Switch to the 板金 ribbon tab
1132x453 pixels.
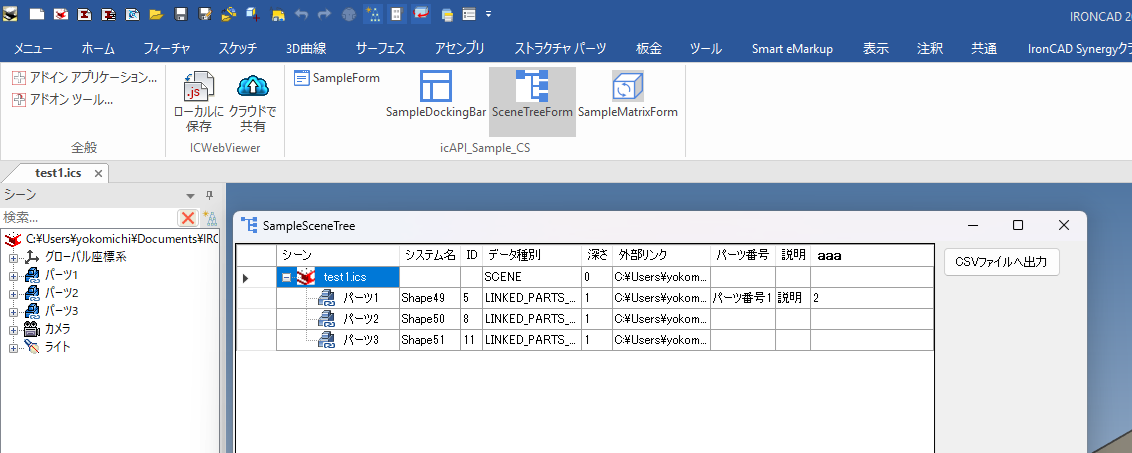[x=648, y=48]
